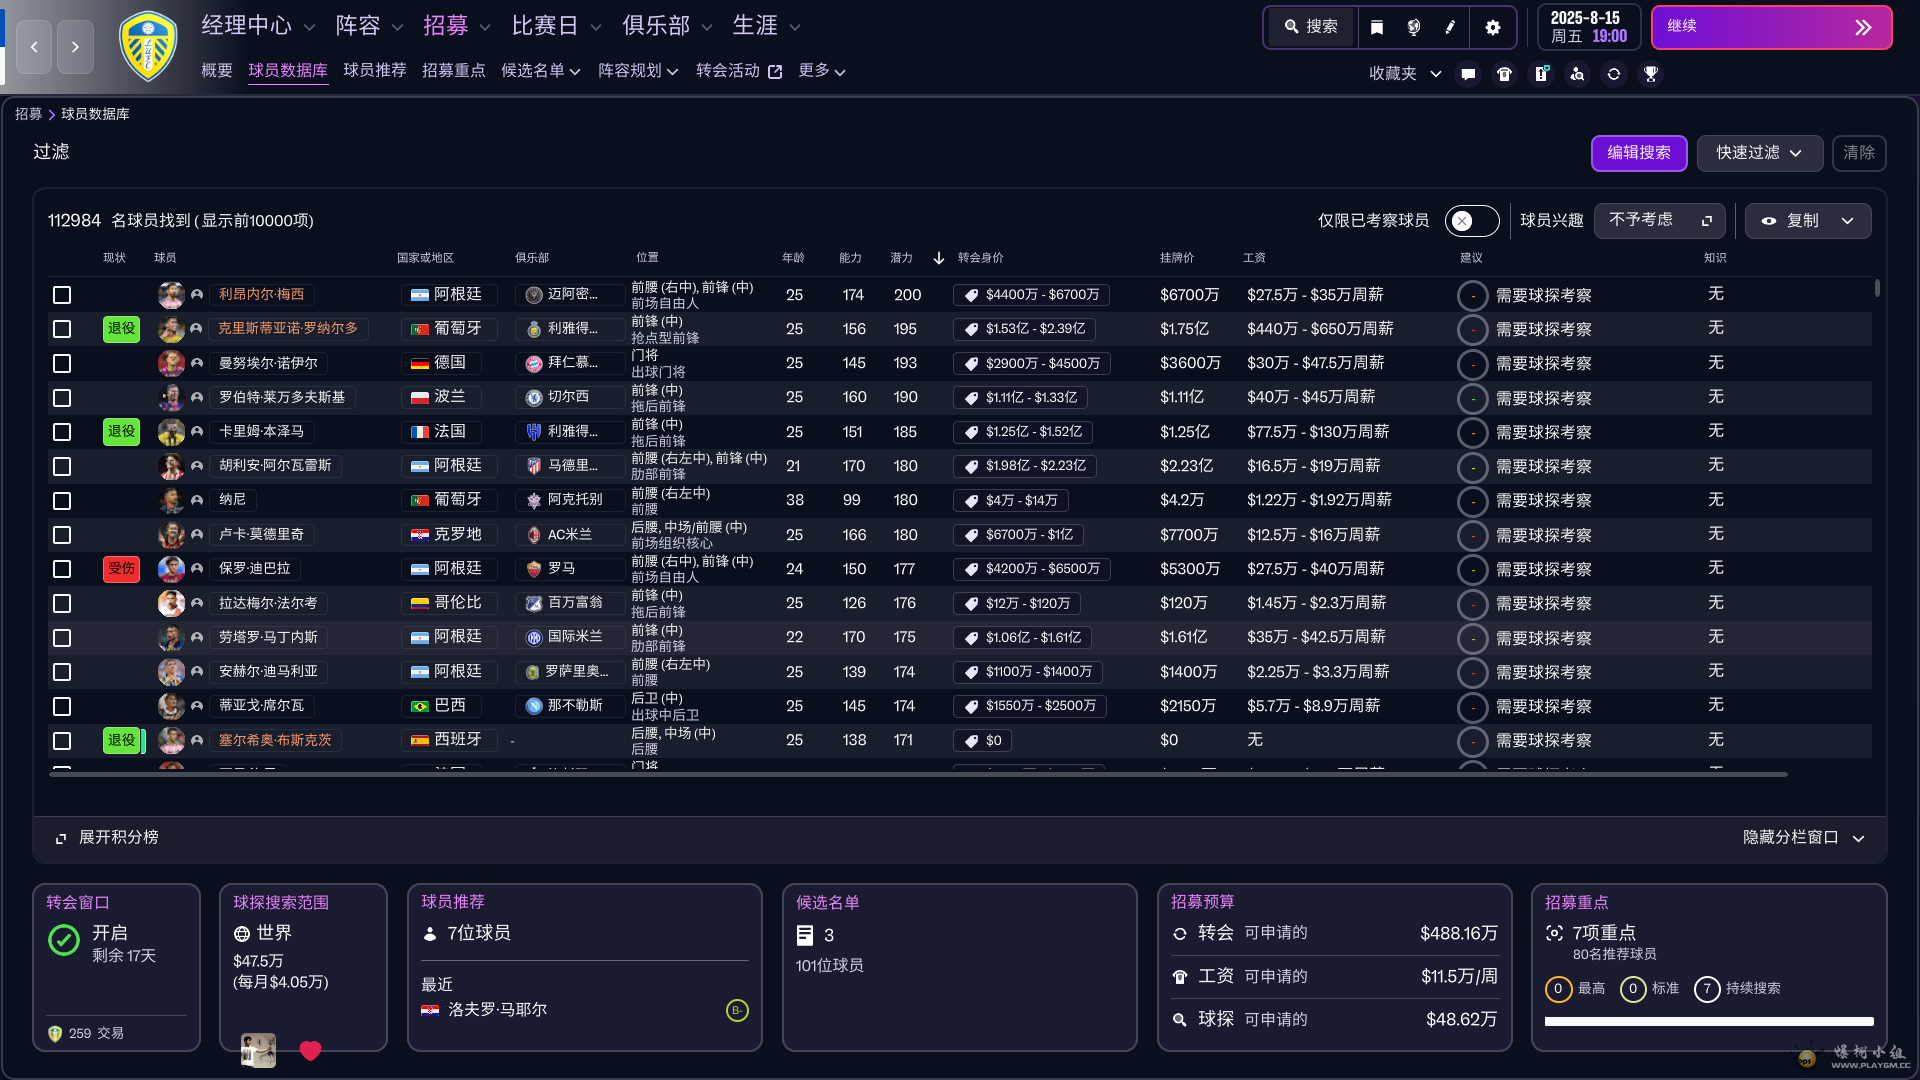Open the 阵容规划 dropdown
Image resolution: width=1920 pixels, height=1080 pixels.
[x=638, y=71]
